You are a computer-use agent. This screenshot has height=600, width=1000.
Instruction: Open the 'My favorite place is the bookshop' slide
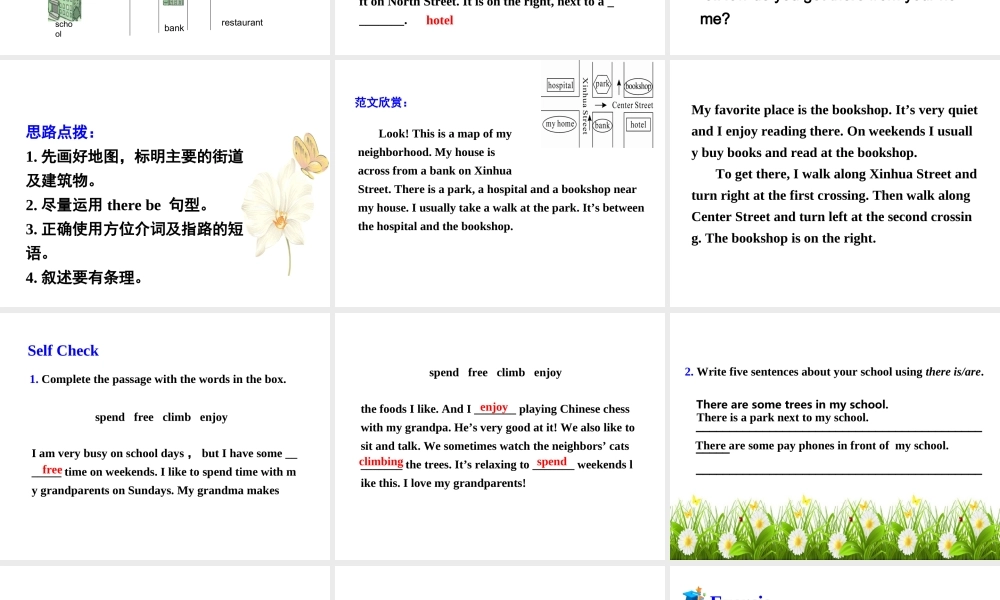[x=835, y=184]
